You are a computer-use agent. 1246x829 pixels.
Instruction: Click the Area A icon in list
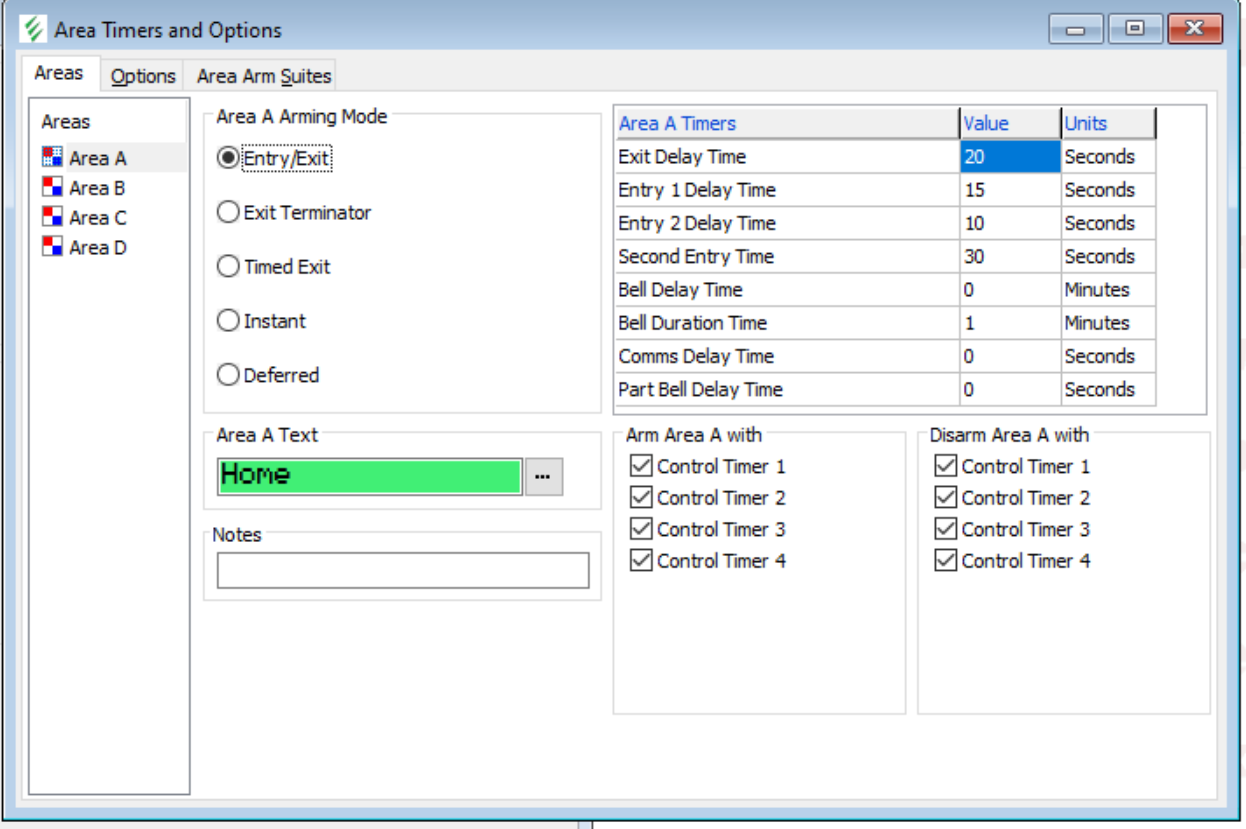tap(53, 158)
